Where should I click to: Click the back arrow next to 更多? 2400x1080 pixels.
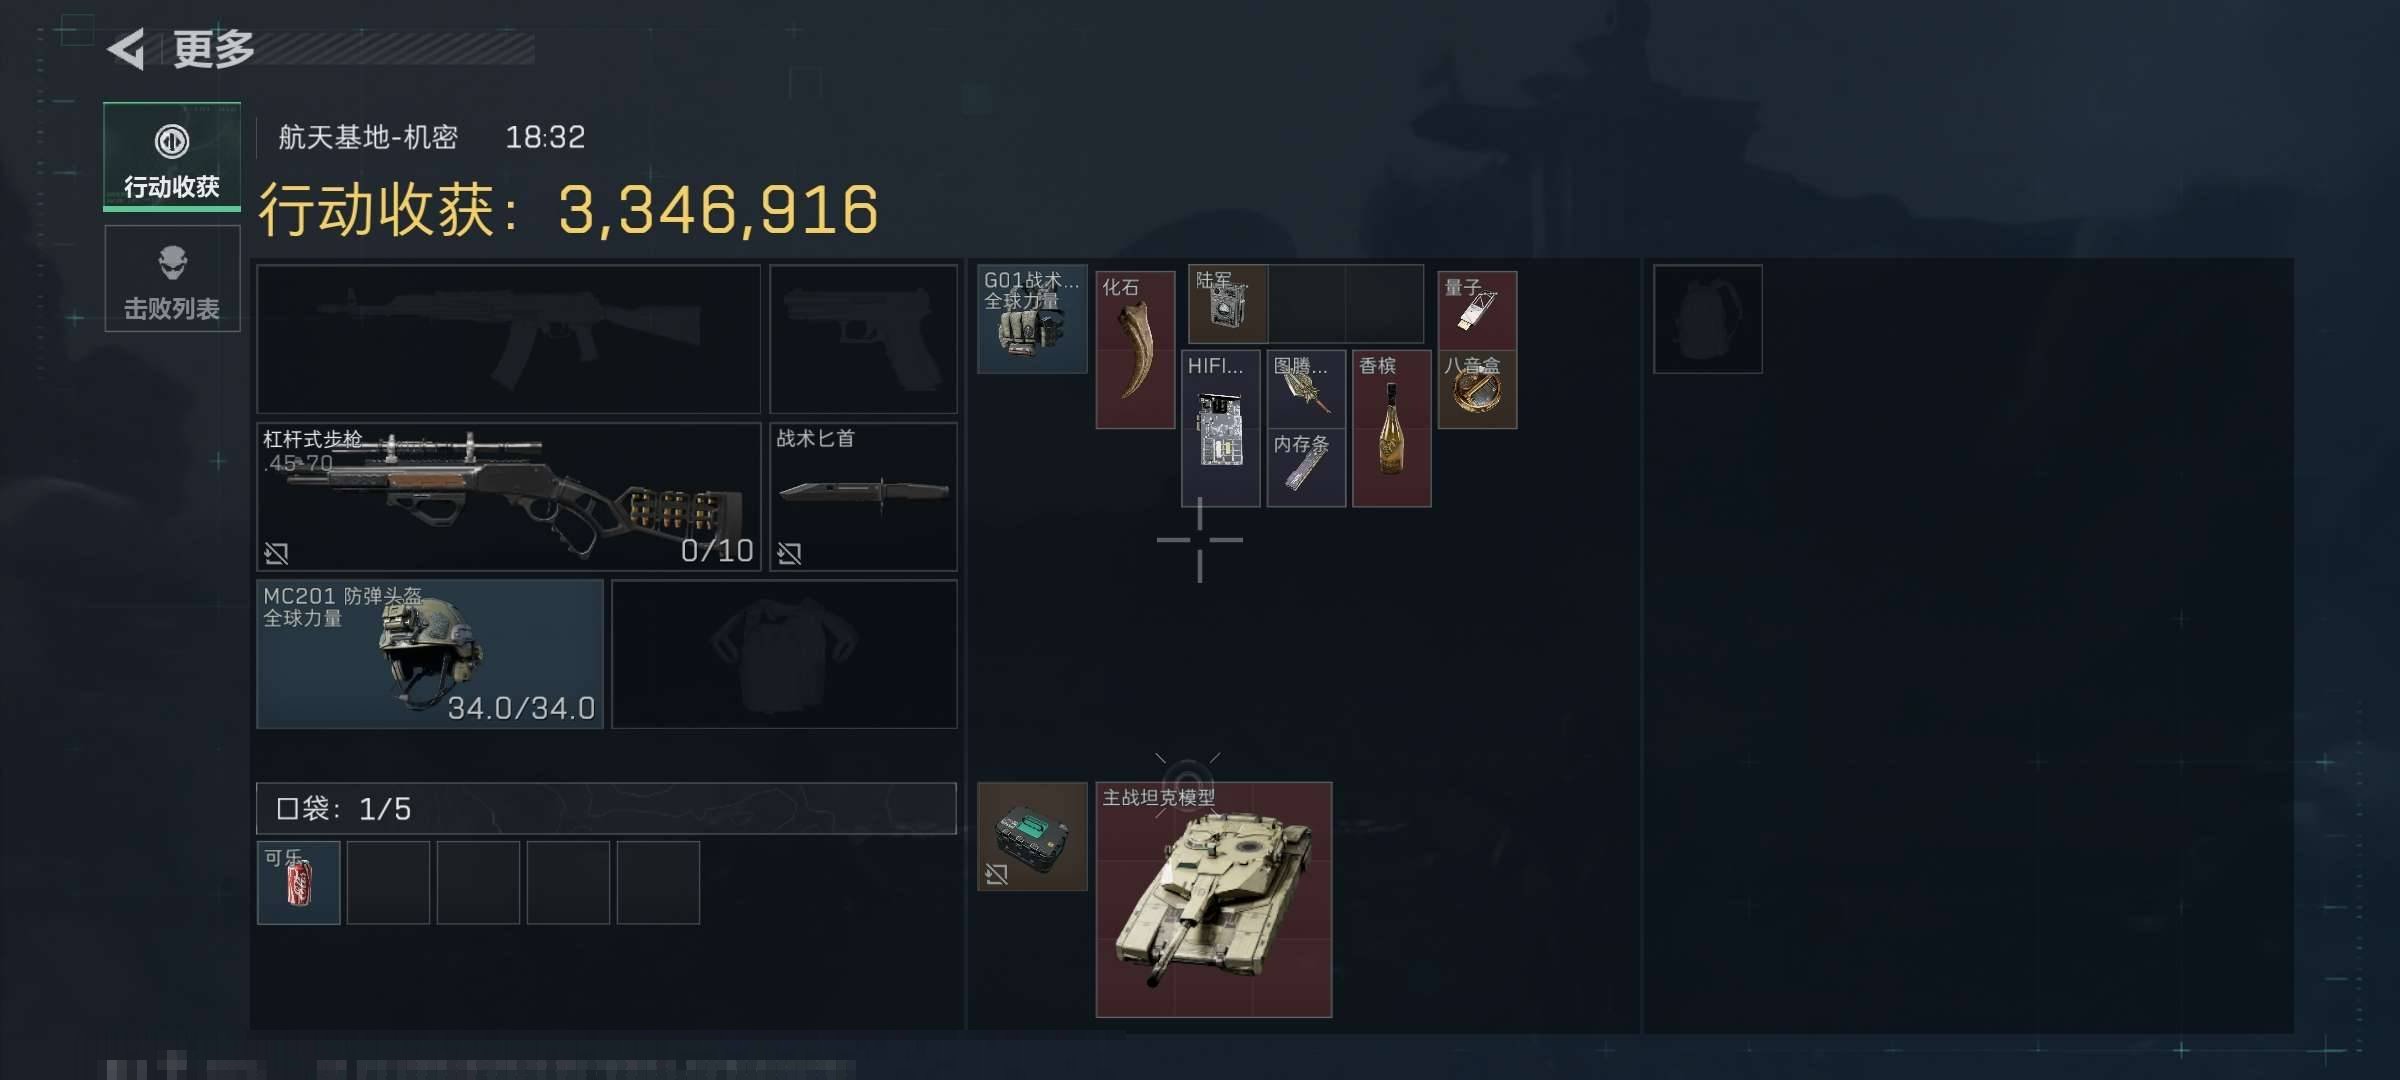(127, 49)
